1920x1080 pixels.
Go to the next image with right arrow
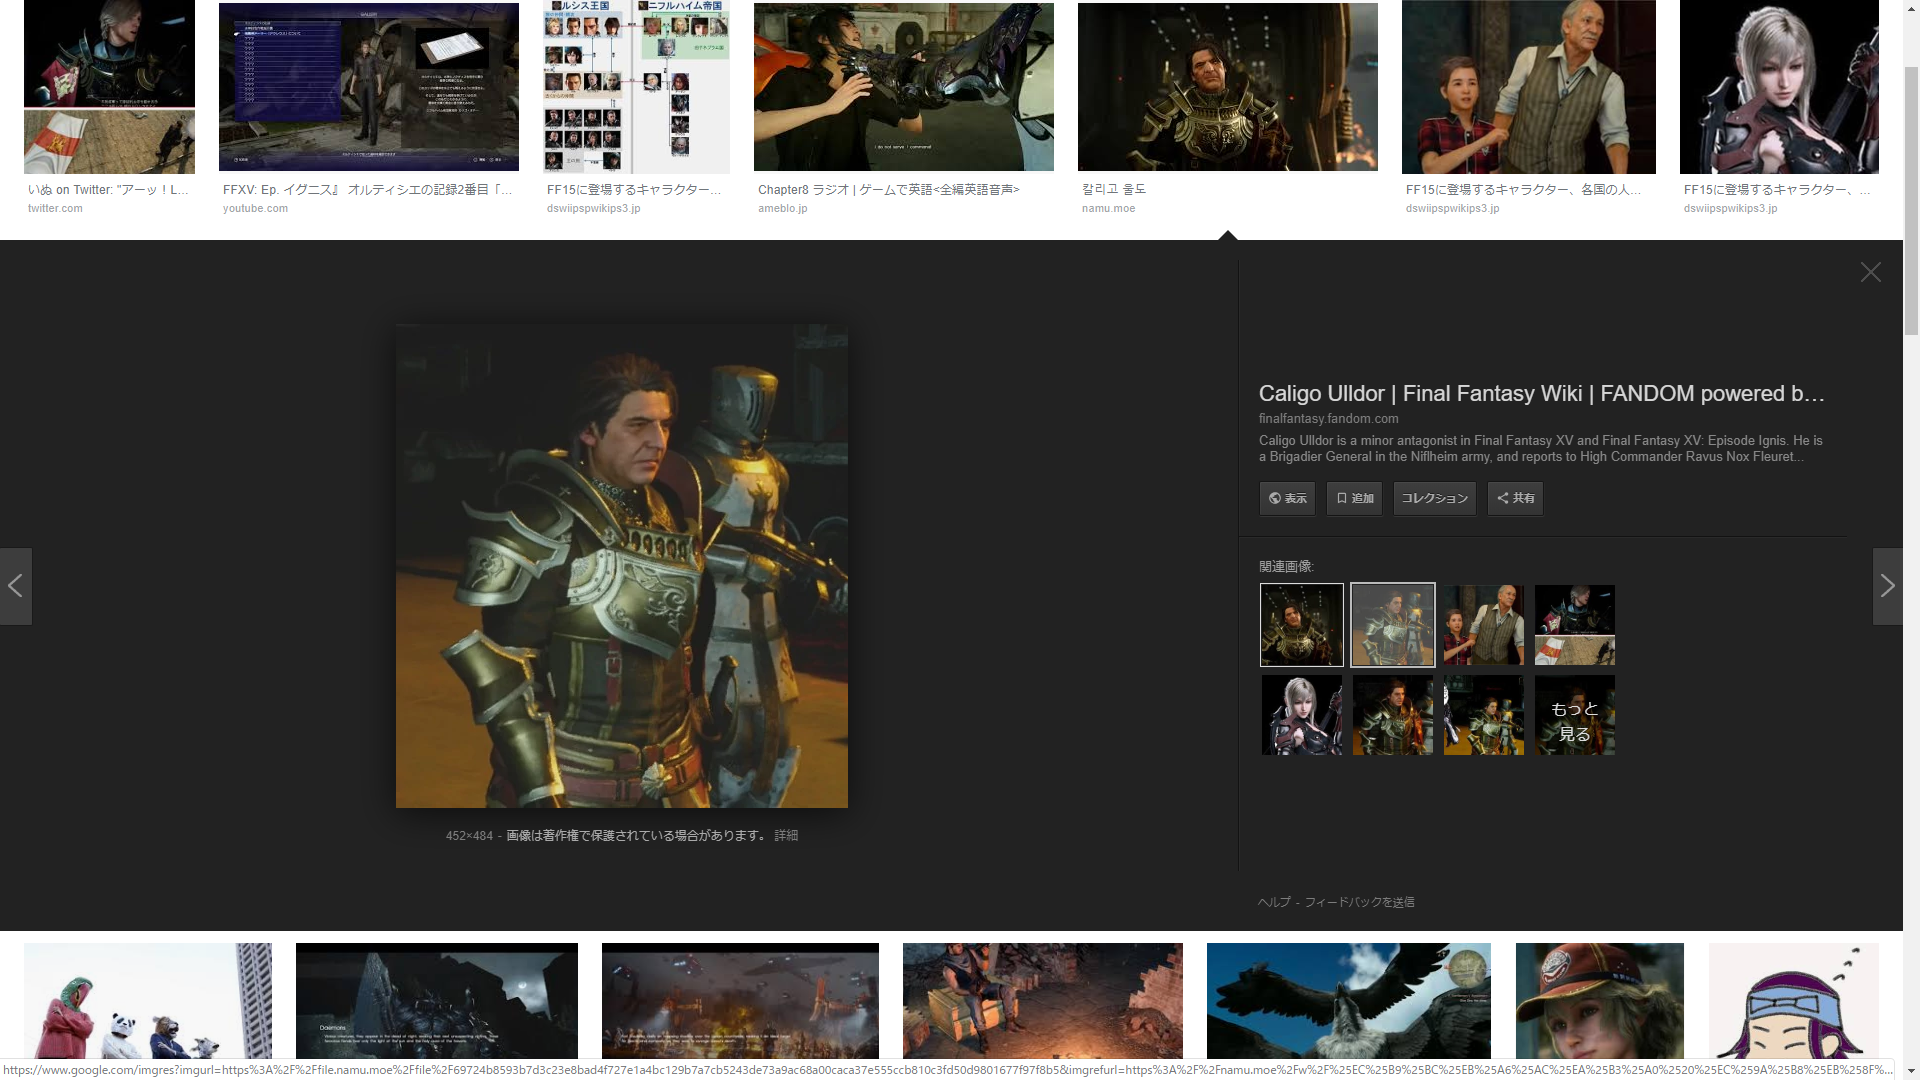(x=1886, y=586)
